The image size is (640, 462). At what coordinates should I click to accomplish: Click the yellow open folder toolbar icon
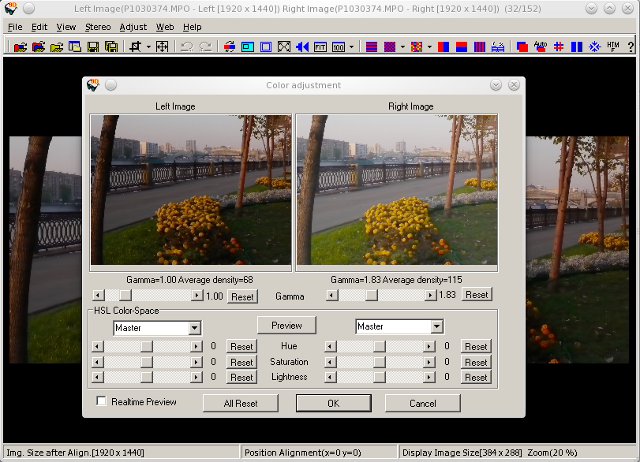56,47
